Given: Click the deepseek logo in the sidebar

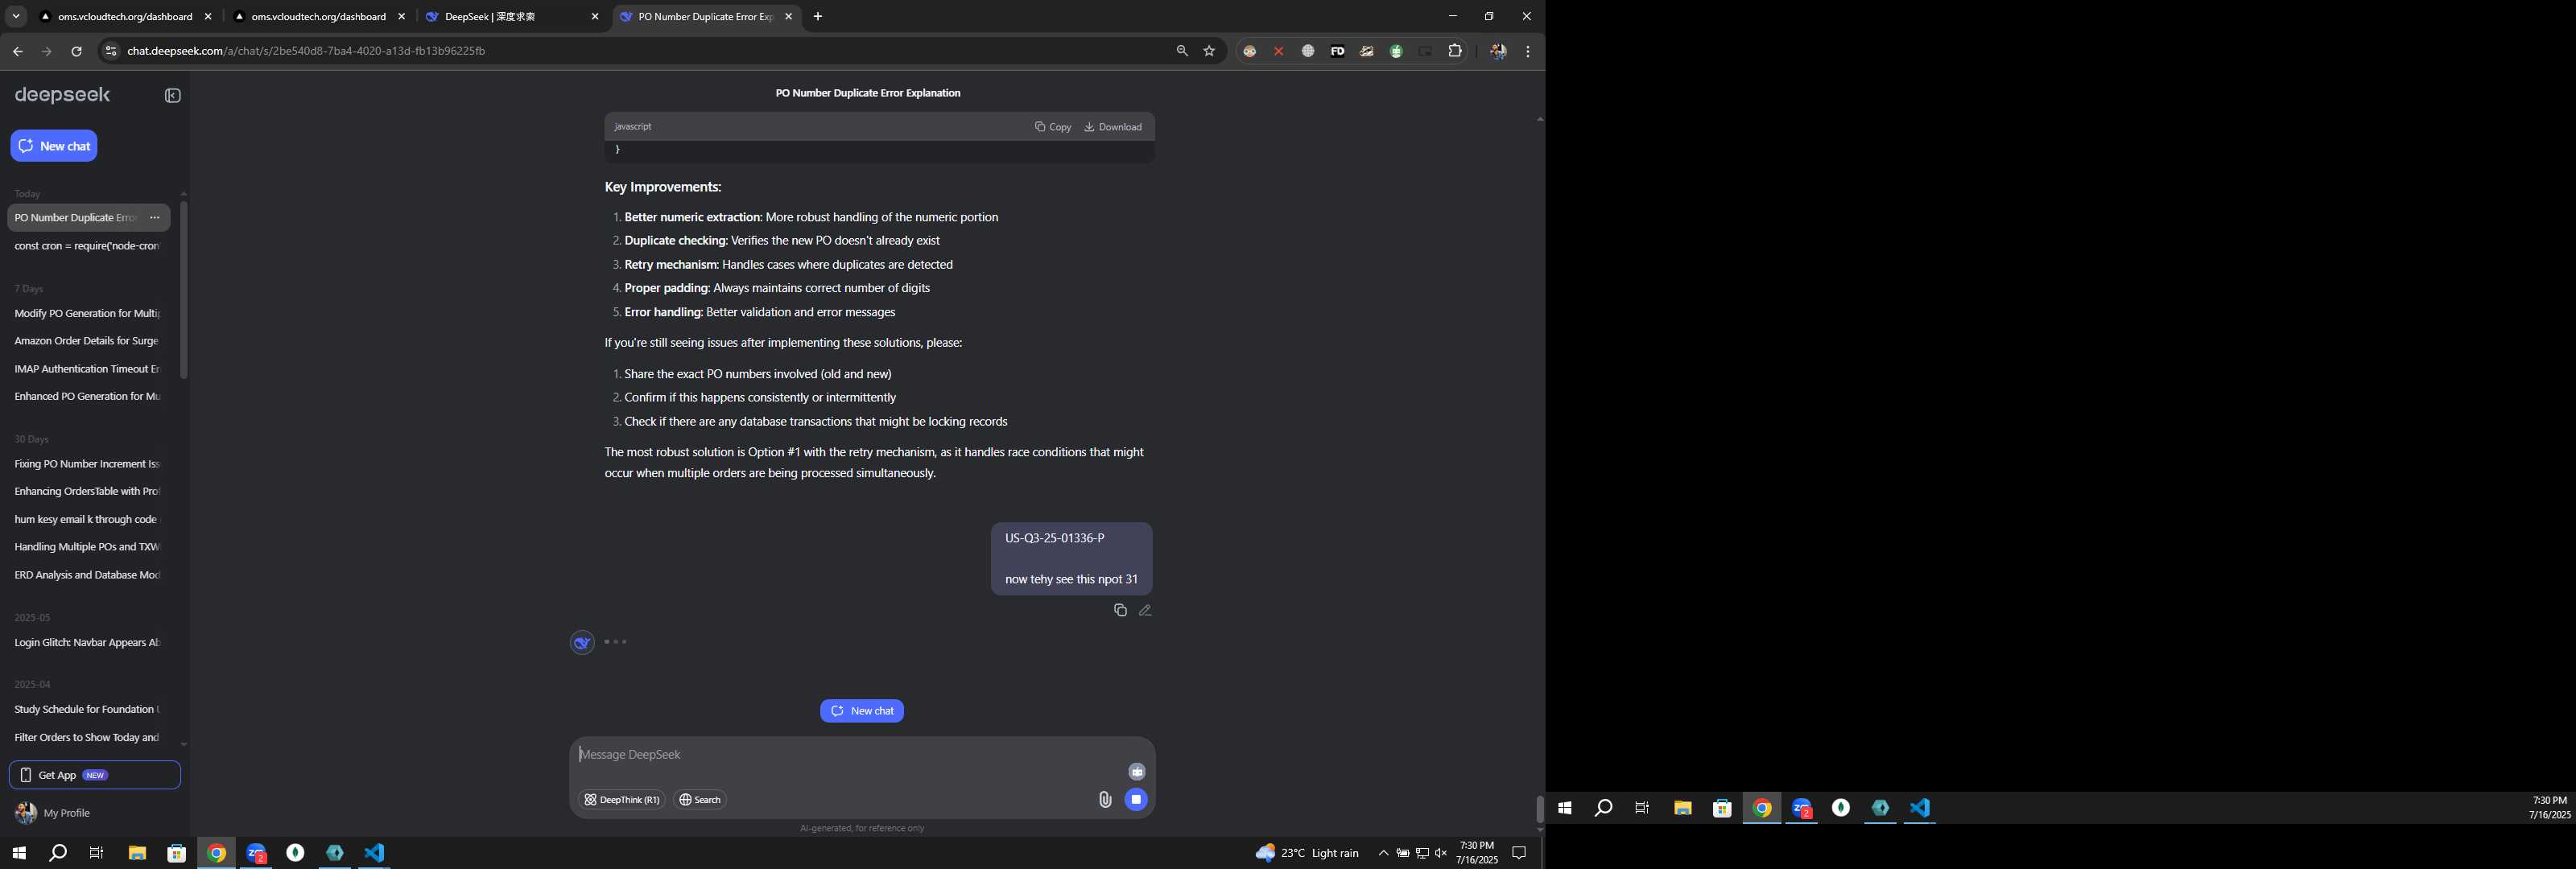Looking at the screenshot, I should (x=62, y=95).
